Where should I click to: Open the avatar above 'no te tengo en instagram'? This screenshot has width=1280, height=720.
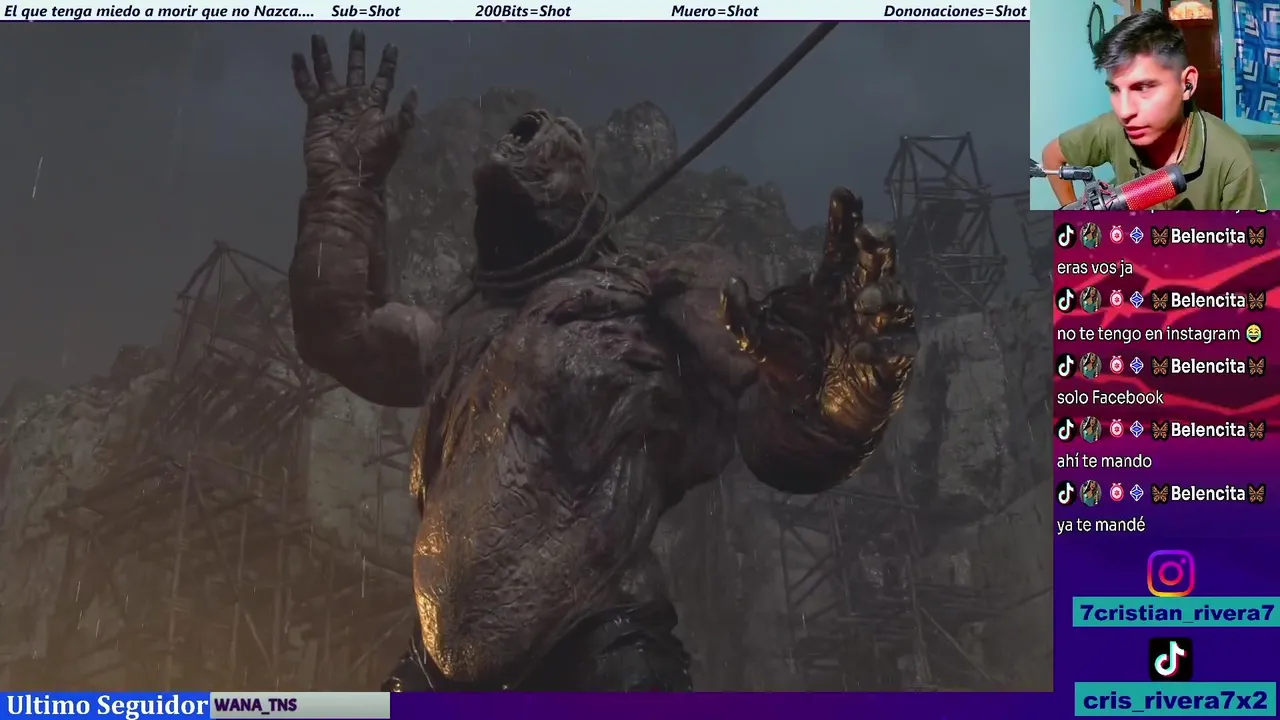tap(1090, 300)
